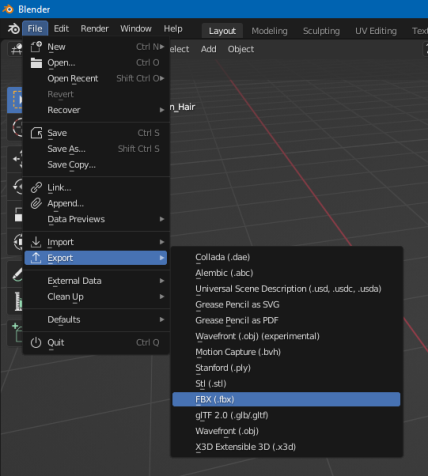Click the chain Link icon
Screen dimensions: 428x476
tap(36, 188)
